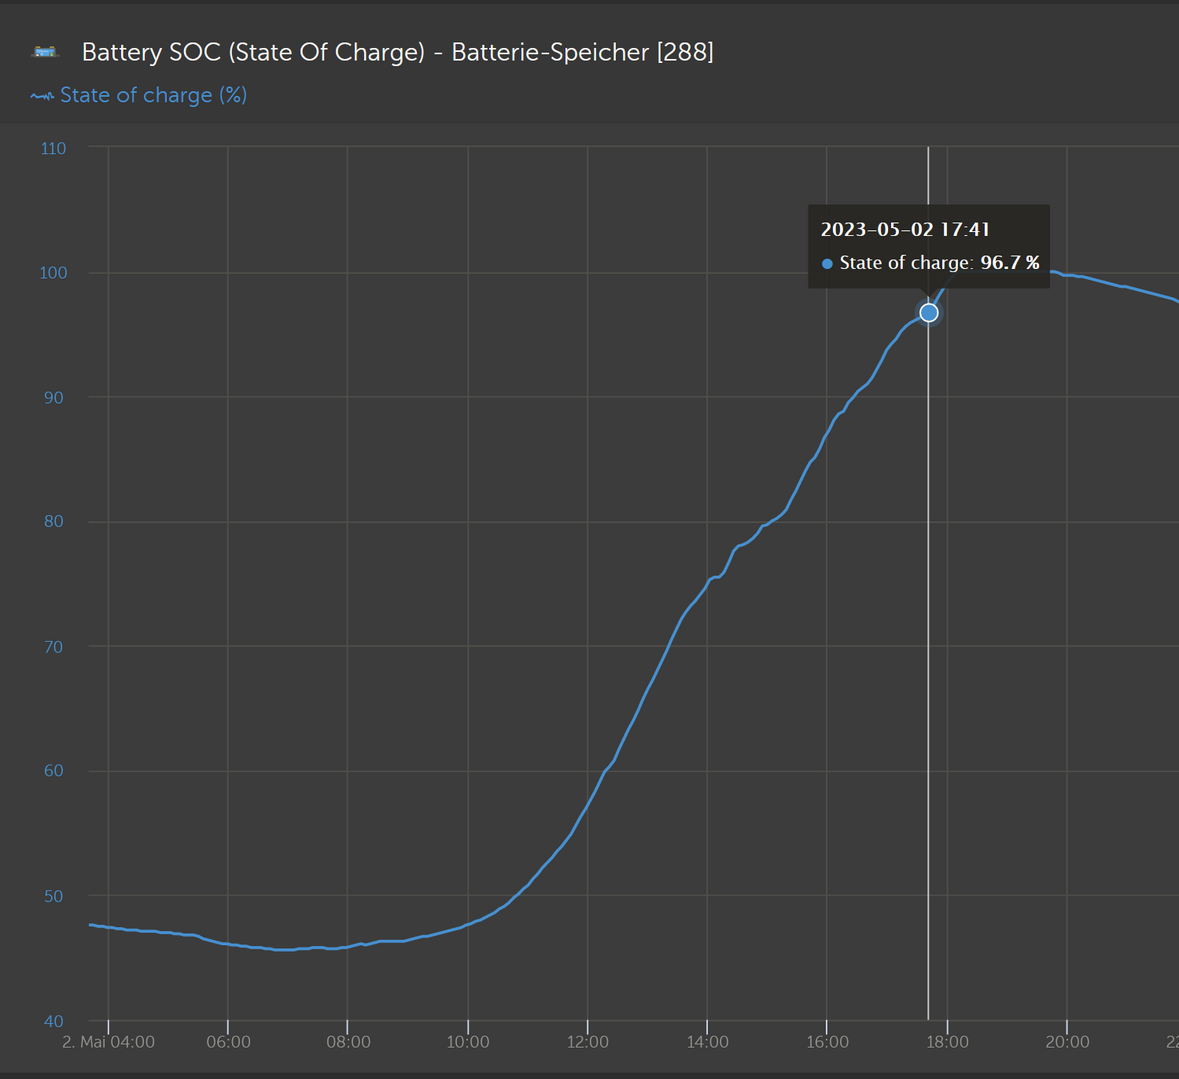Screen dimensions: 1179x1079
Task: Click the y-axis label 80
Action: 53,521
